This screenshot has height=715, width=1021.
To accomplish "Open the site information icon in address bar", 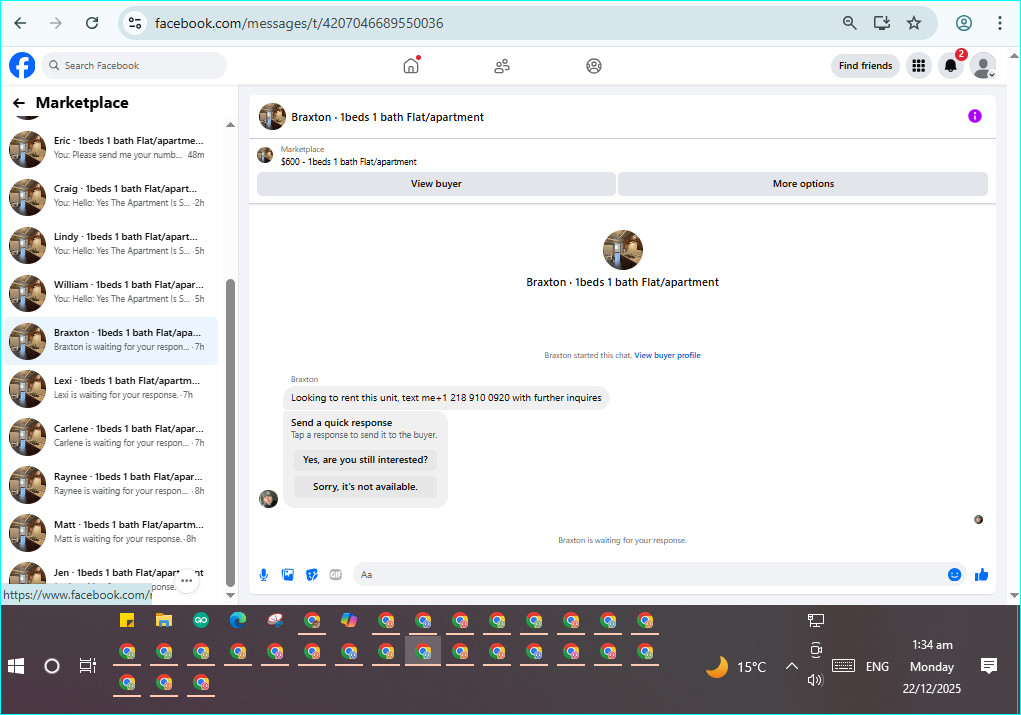I will pyautogui.click(x=135, y=23).
